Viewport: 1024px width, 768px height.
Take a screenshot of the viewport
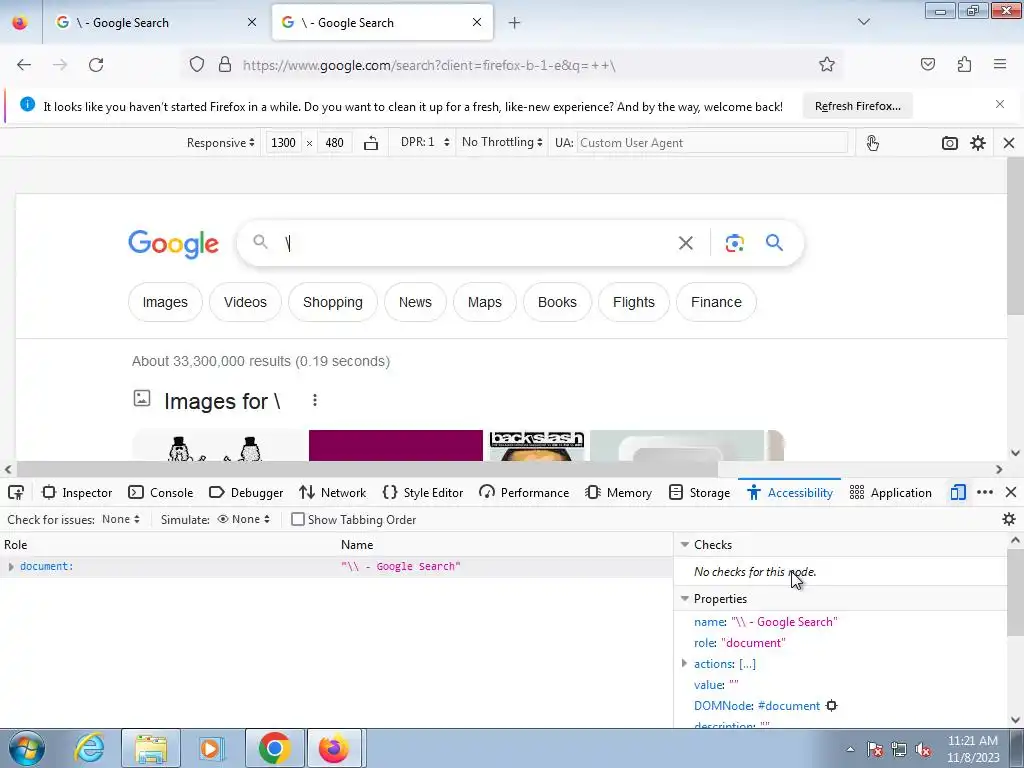(x=950, y=143)
